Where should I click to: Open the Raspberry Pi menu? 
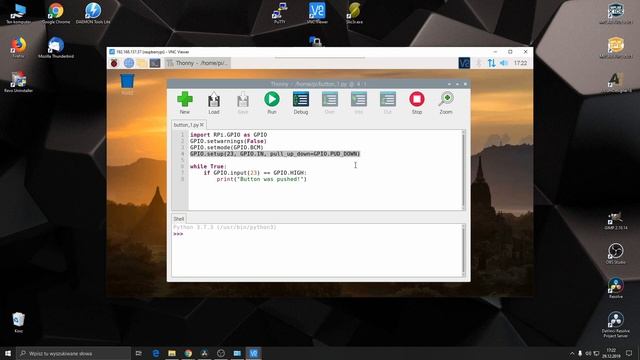tap(114, 63)
